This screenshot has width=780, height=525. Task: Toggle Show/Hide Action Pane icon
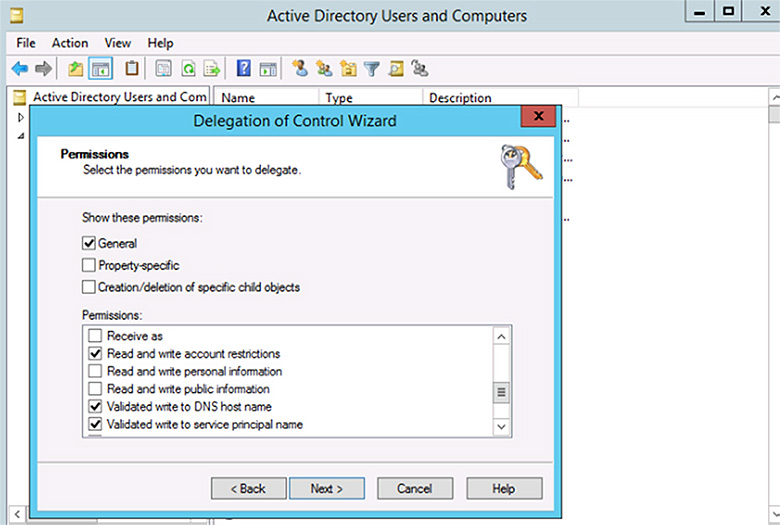click(x=268, y=69)
